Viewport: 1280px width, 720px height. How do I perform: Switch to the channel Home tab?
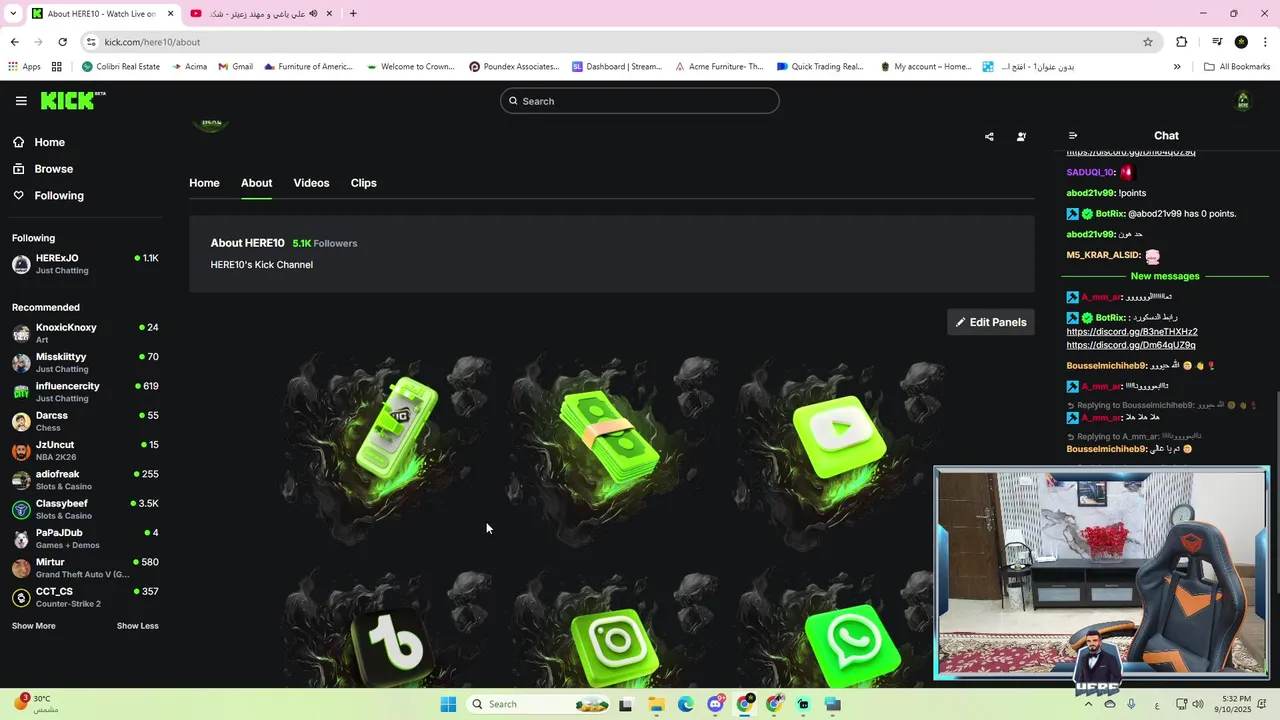204,183
